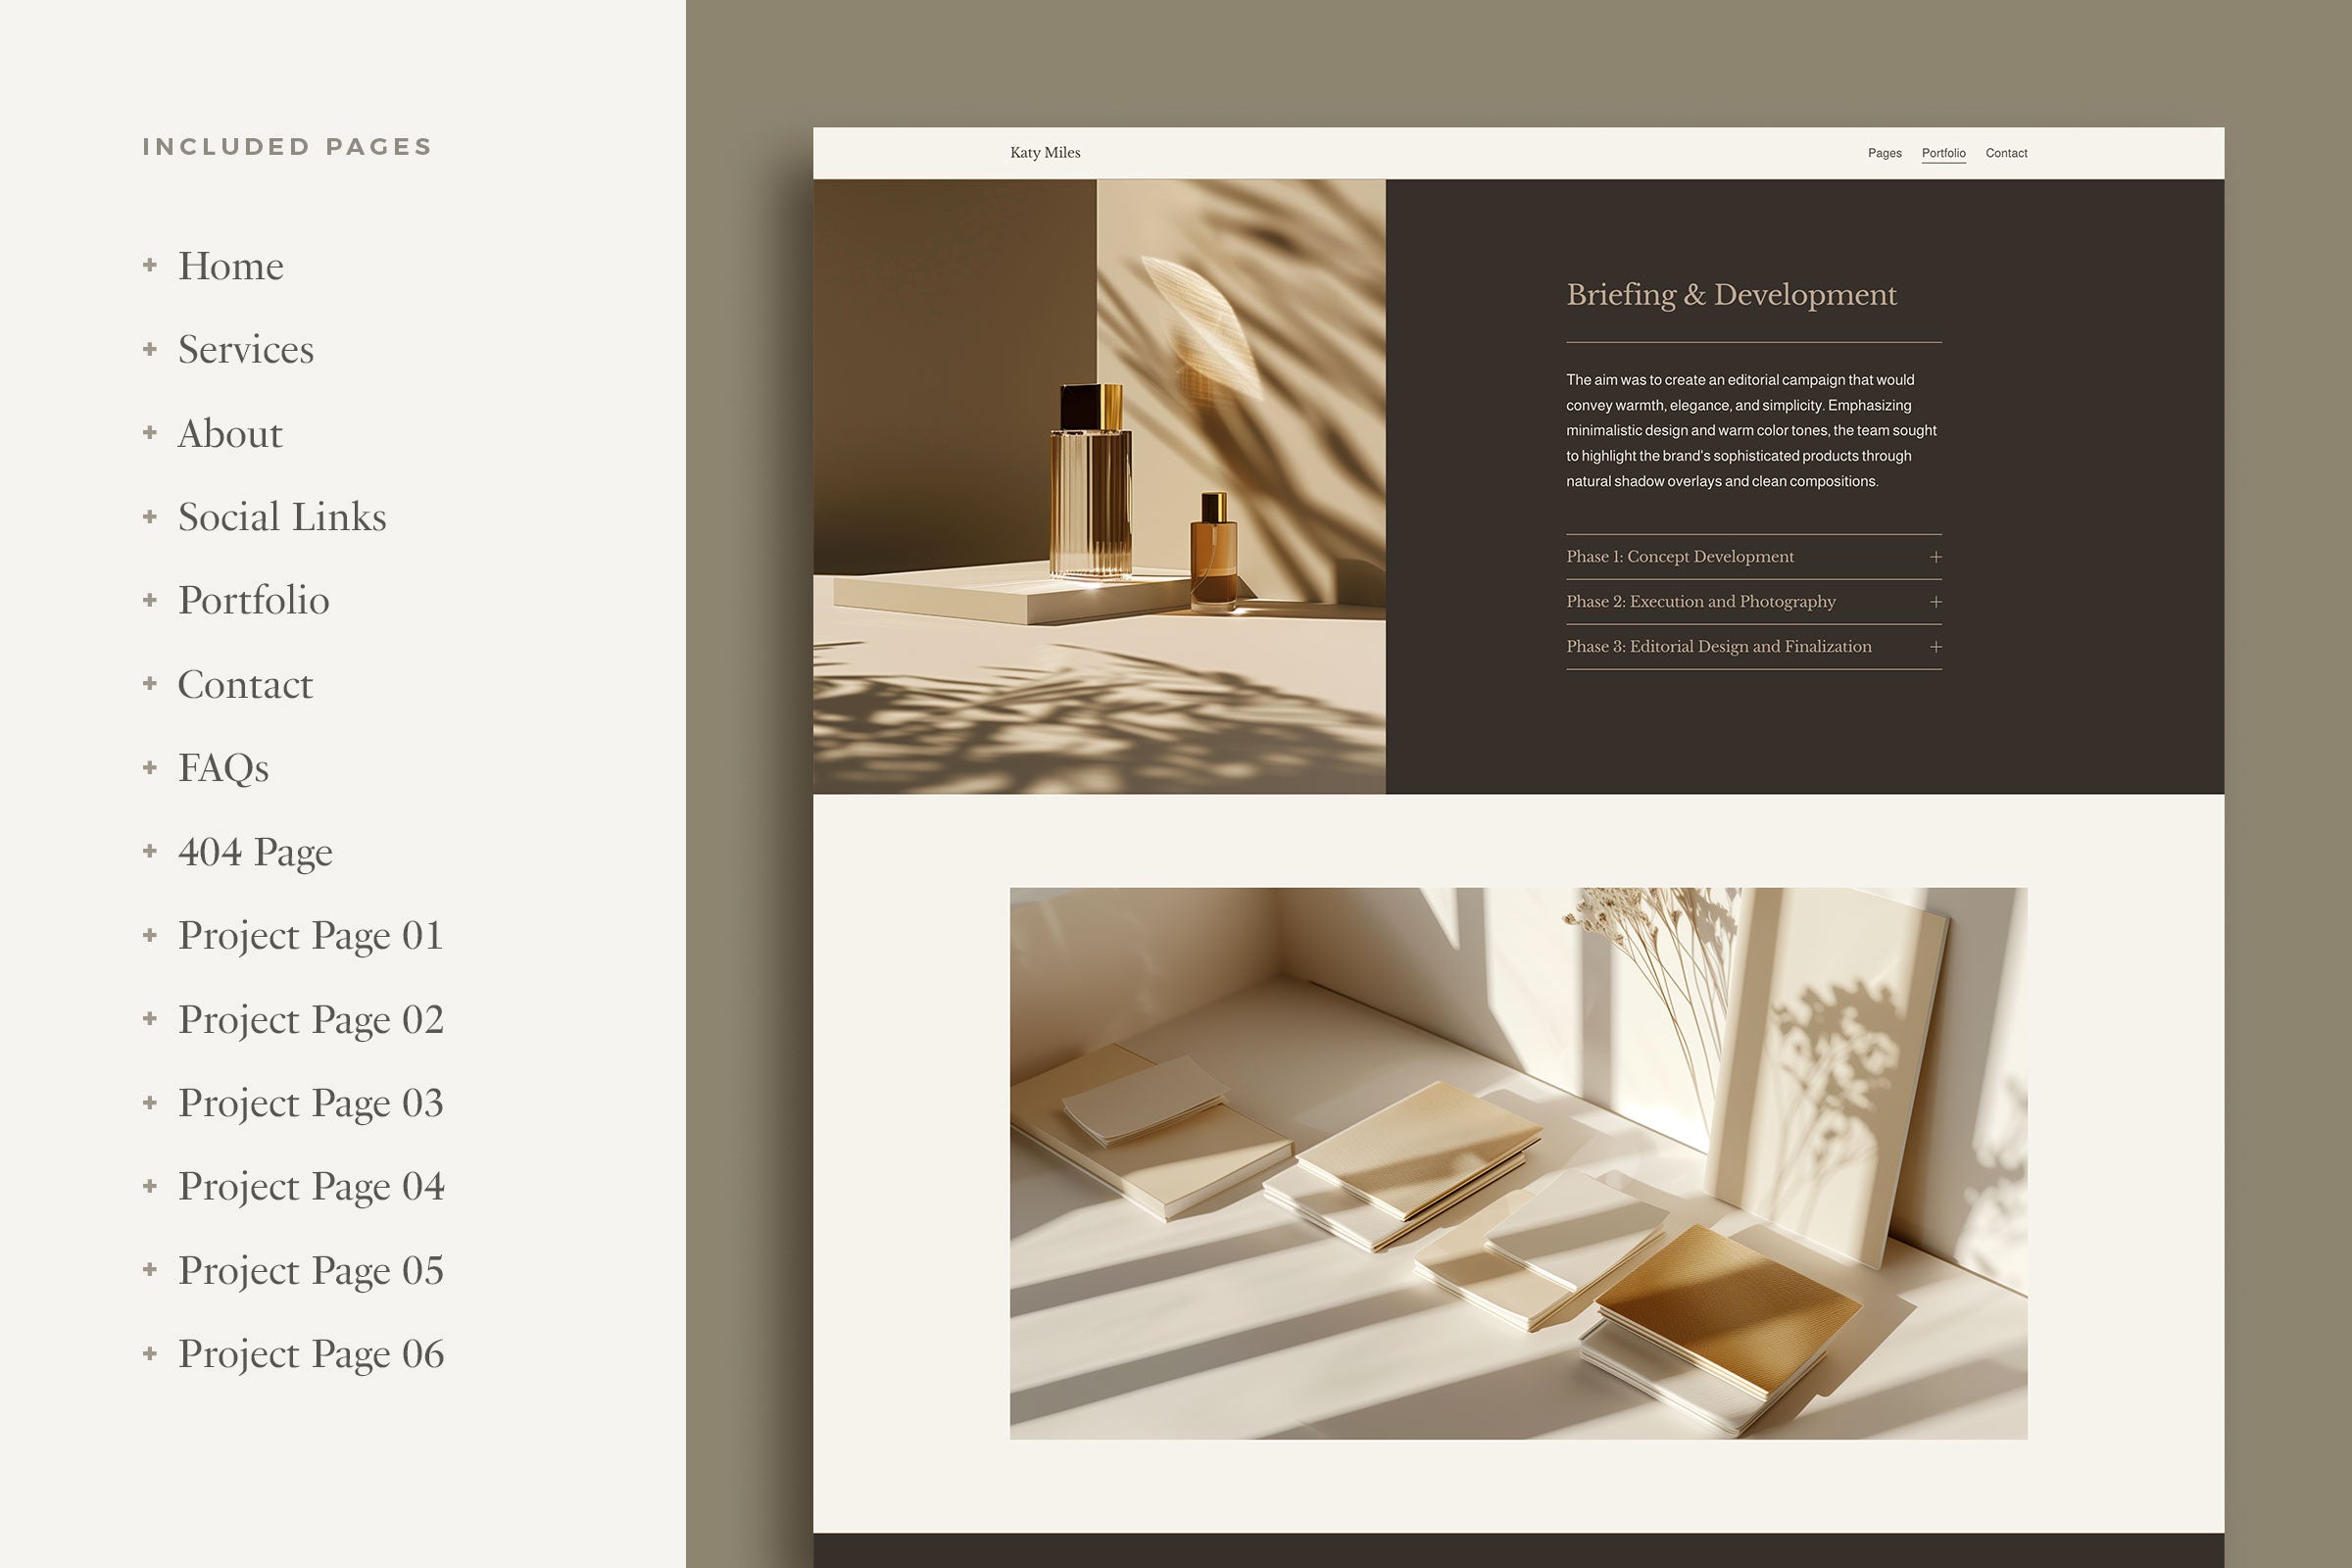Select Project Page 01 from list

coord(310,936)
